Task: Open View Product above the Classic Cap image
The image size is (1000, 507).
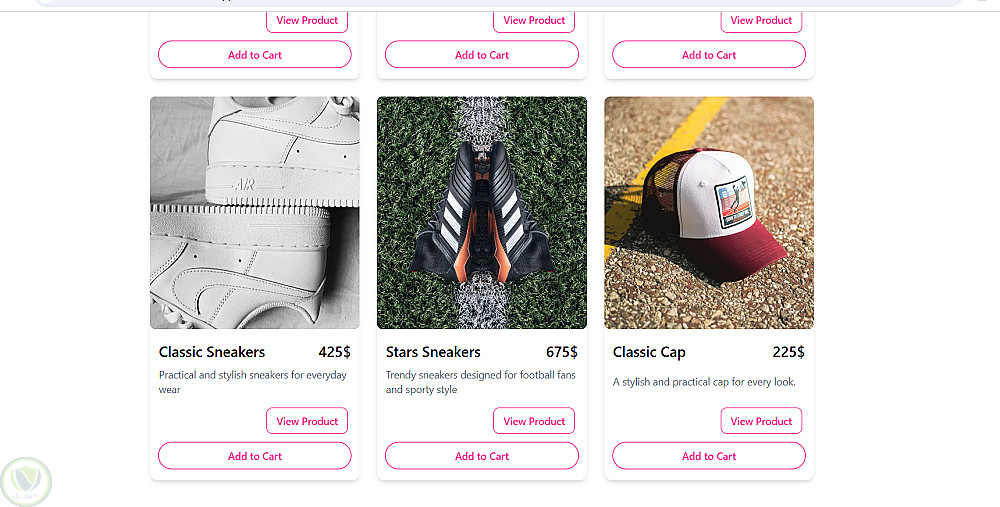Action: pos(761,20)
